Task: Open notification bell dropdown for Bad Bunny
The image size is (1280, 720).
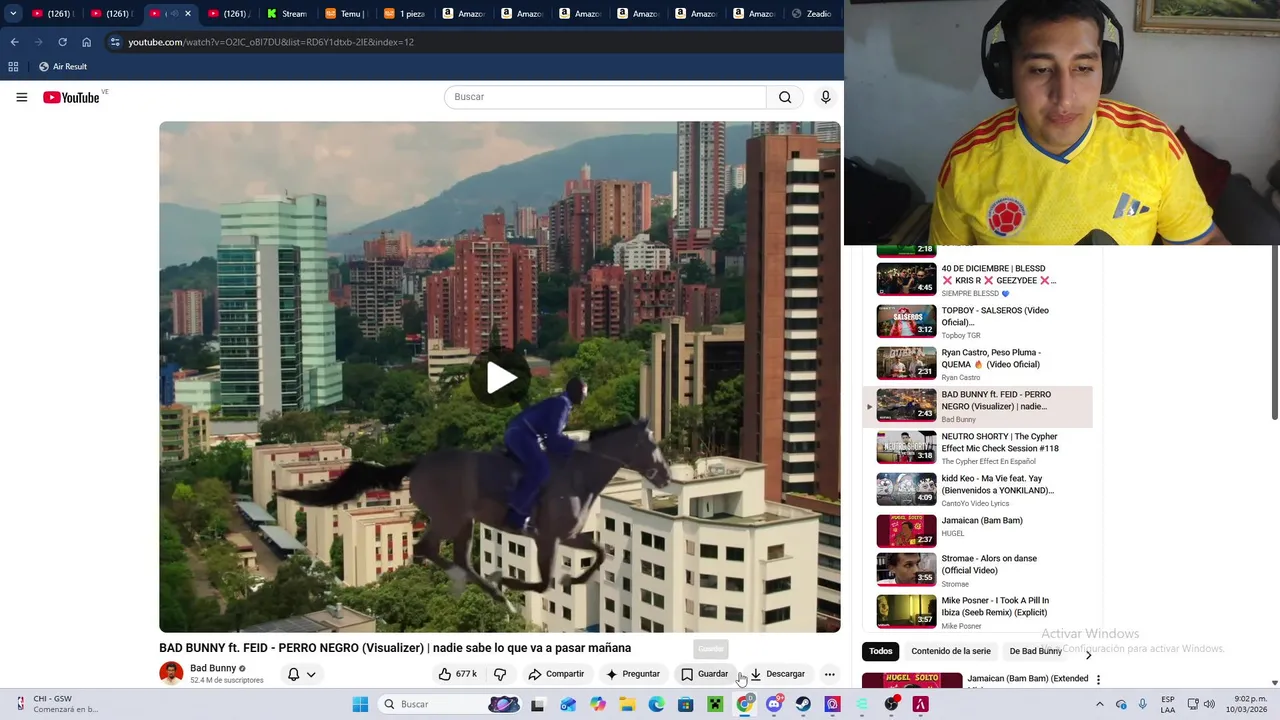Action: [301, 674]
